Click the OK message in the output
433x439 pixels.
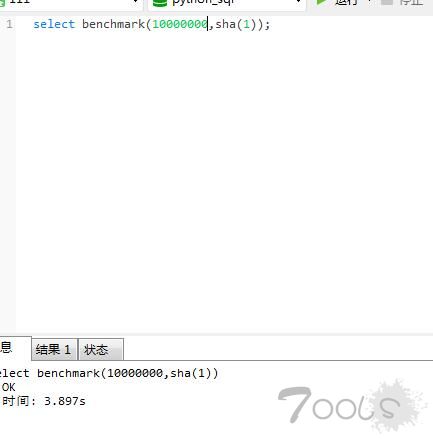pos(8,387)
